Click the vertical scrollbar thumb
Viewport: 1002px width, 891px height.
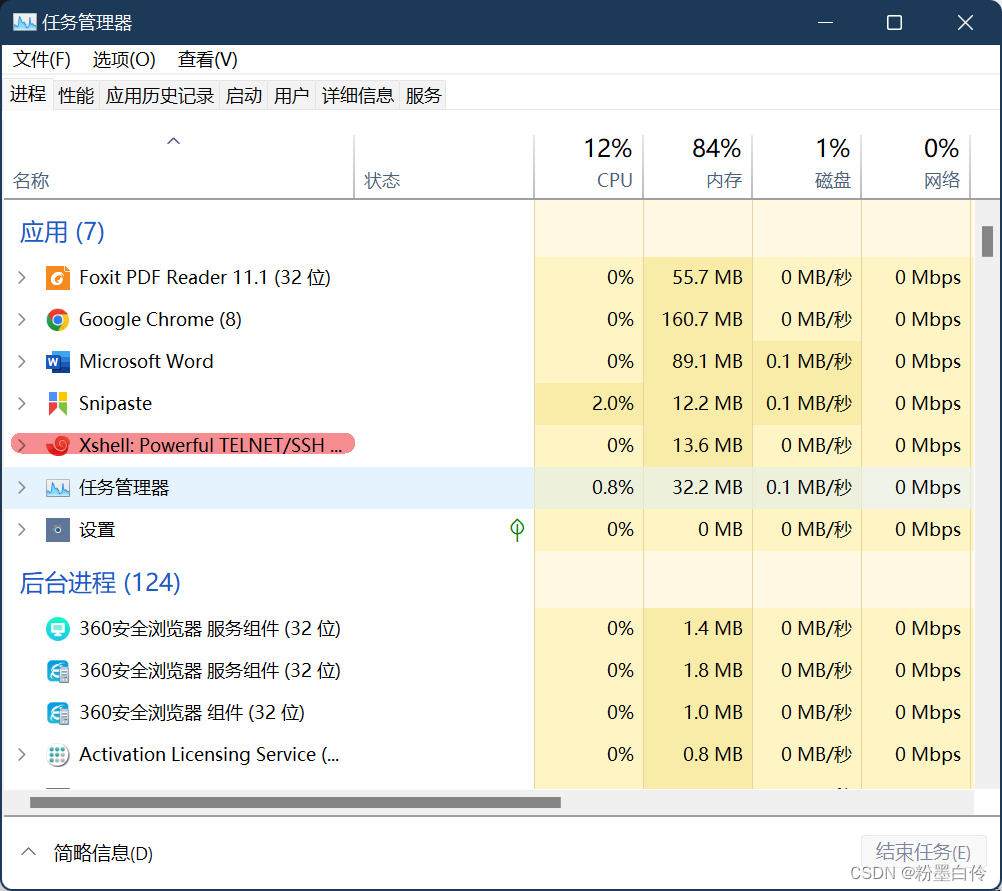click(987, 241)
